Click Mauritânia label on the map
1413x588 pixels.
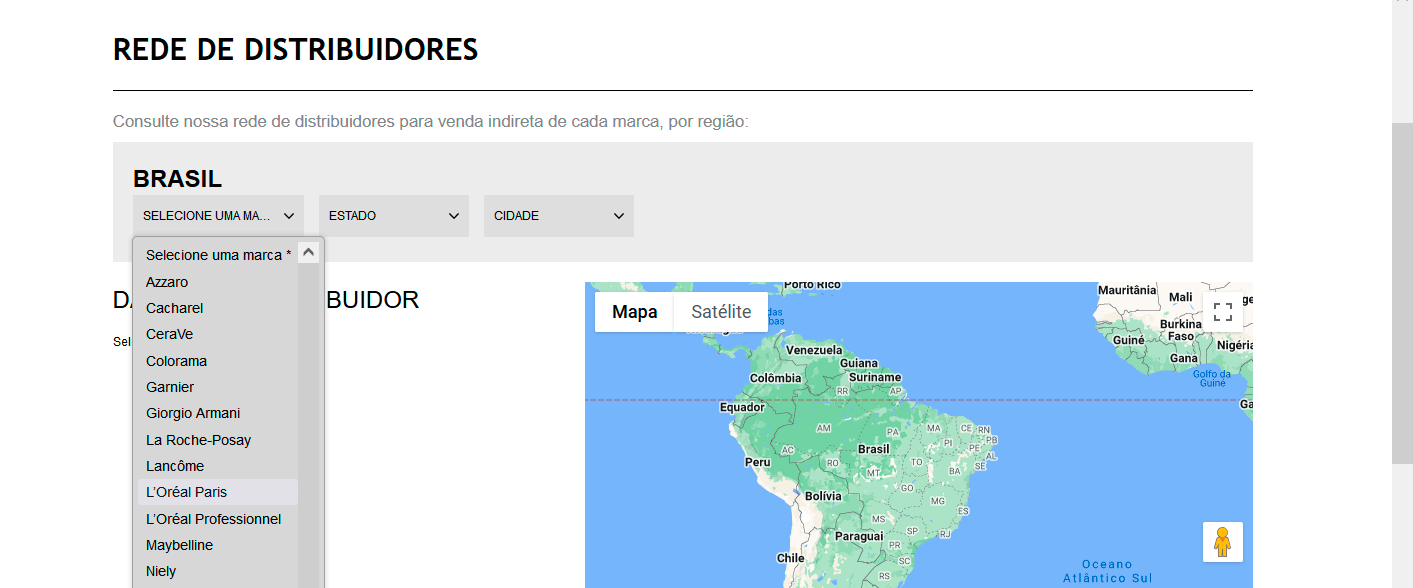[x=1127, y=290]
